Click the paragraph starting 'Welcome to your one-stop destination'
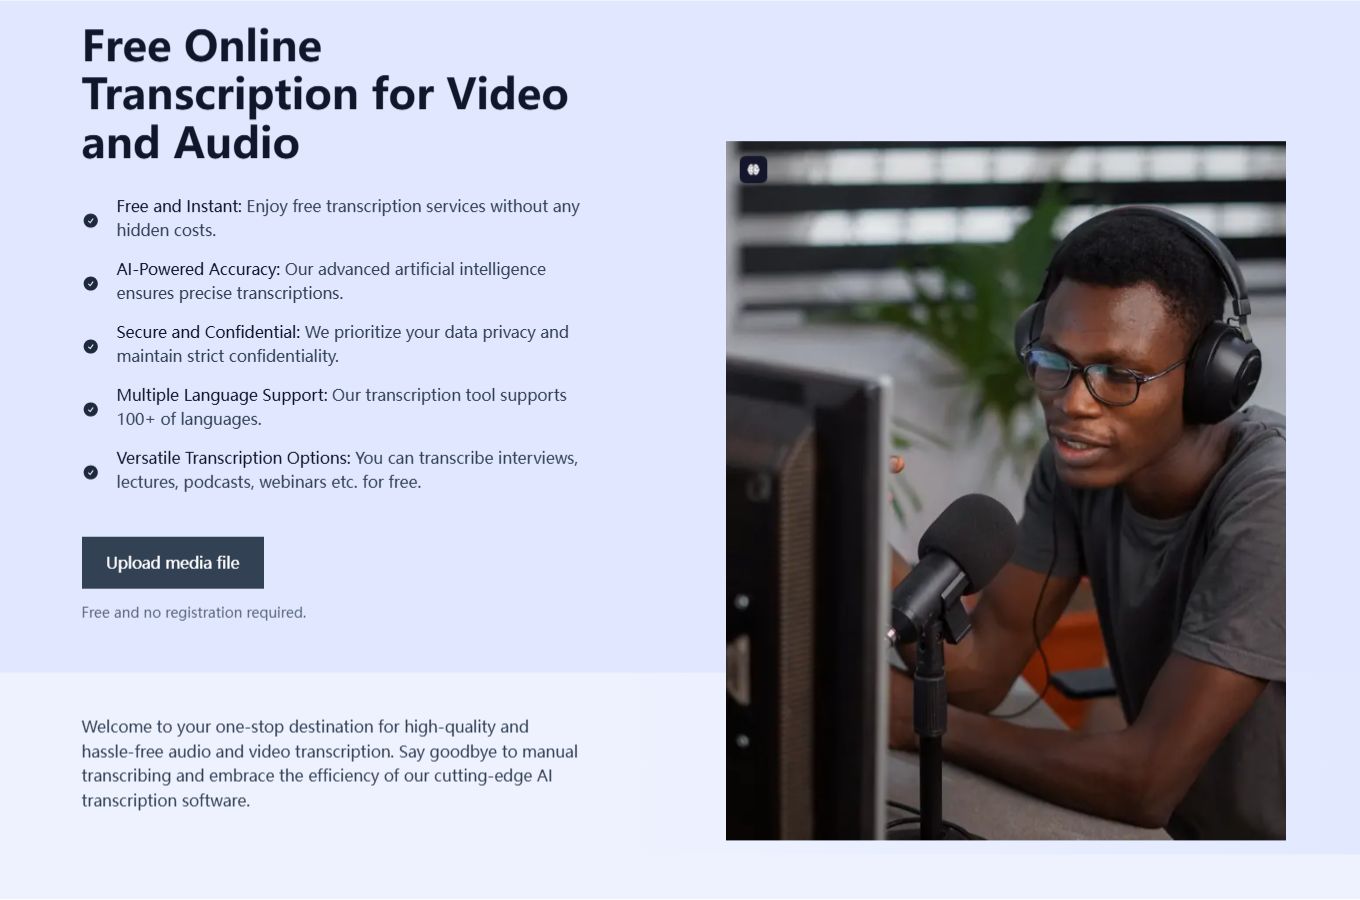The image size is (1360, 900). point(330,763)
